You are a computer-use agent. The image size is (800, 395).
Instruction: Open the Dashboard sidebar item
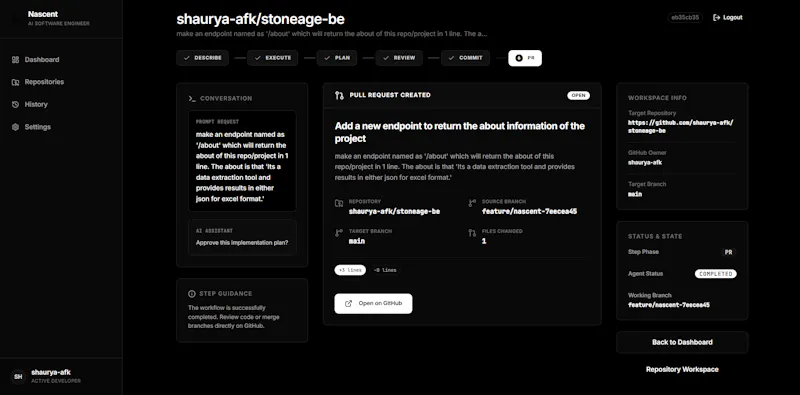pos(35,60)
